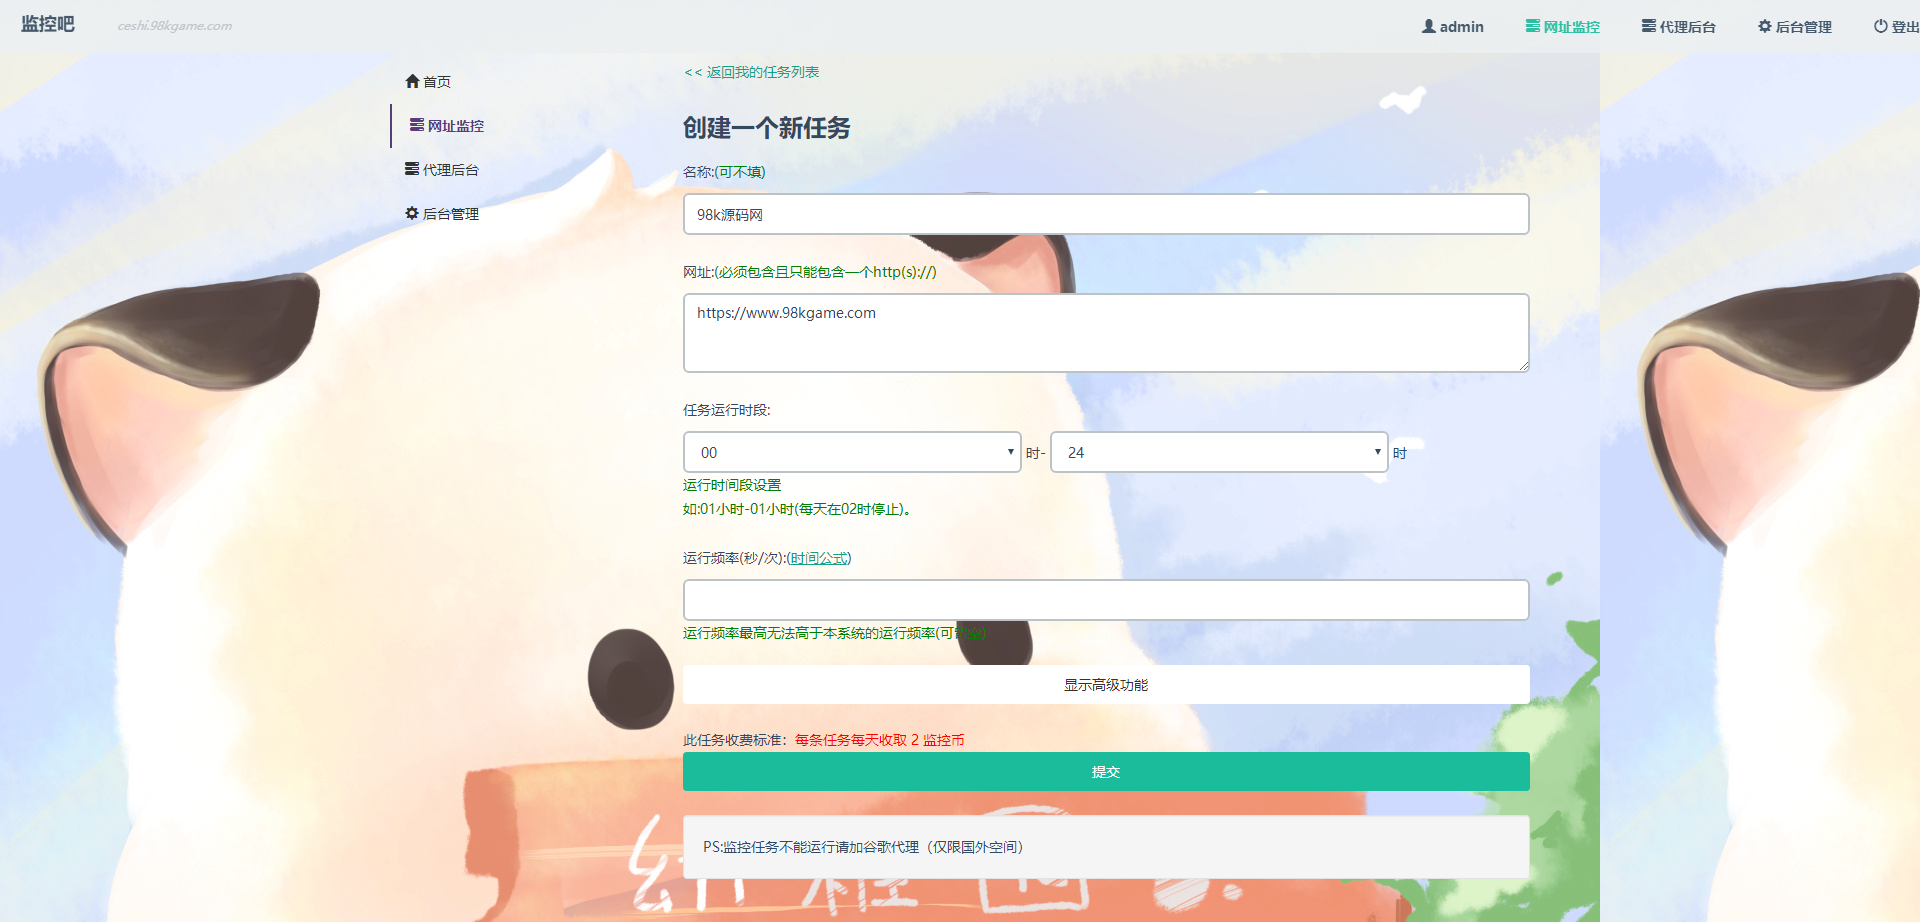
Task: Click the 登出 power icon
Action: click(x=1881, y=26)
